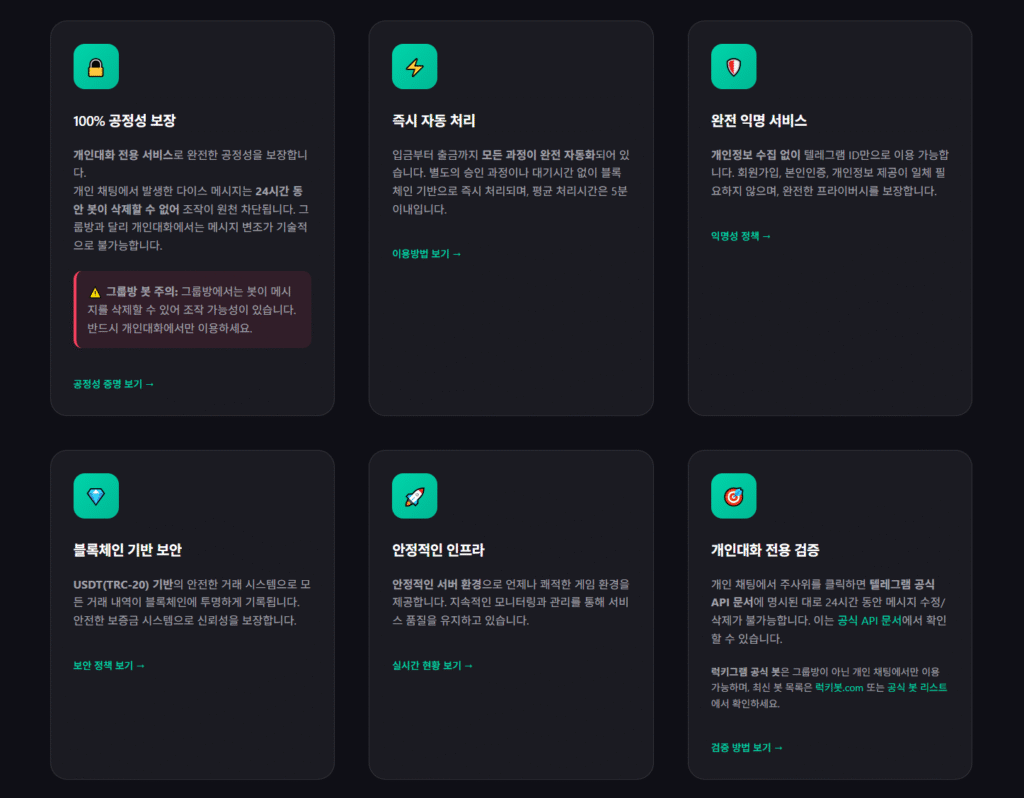
Task: Click the 블록체인 기반 보안 heading
Action: tap(127, 550)
